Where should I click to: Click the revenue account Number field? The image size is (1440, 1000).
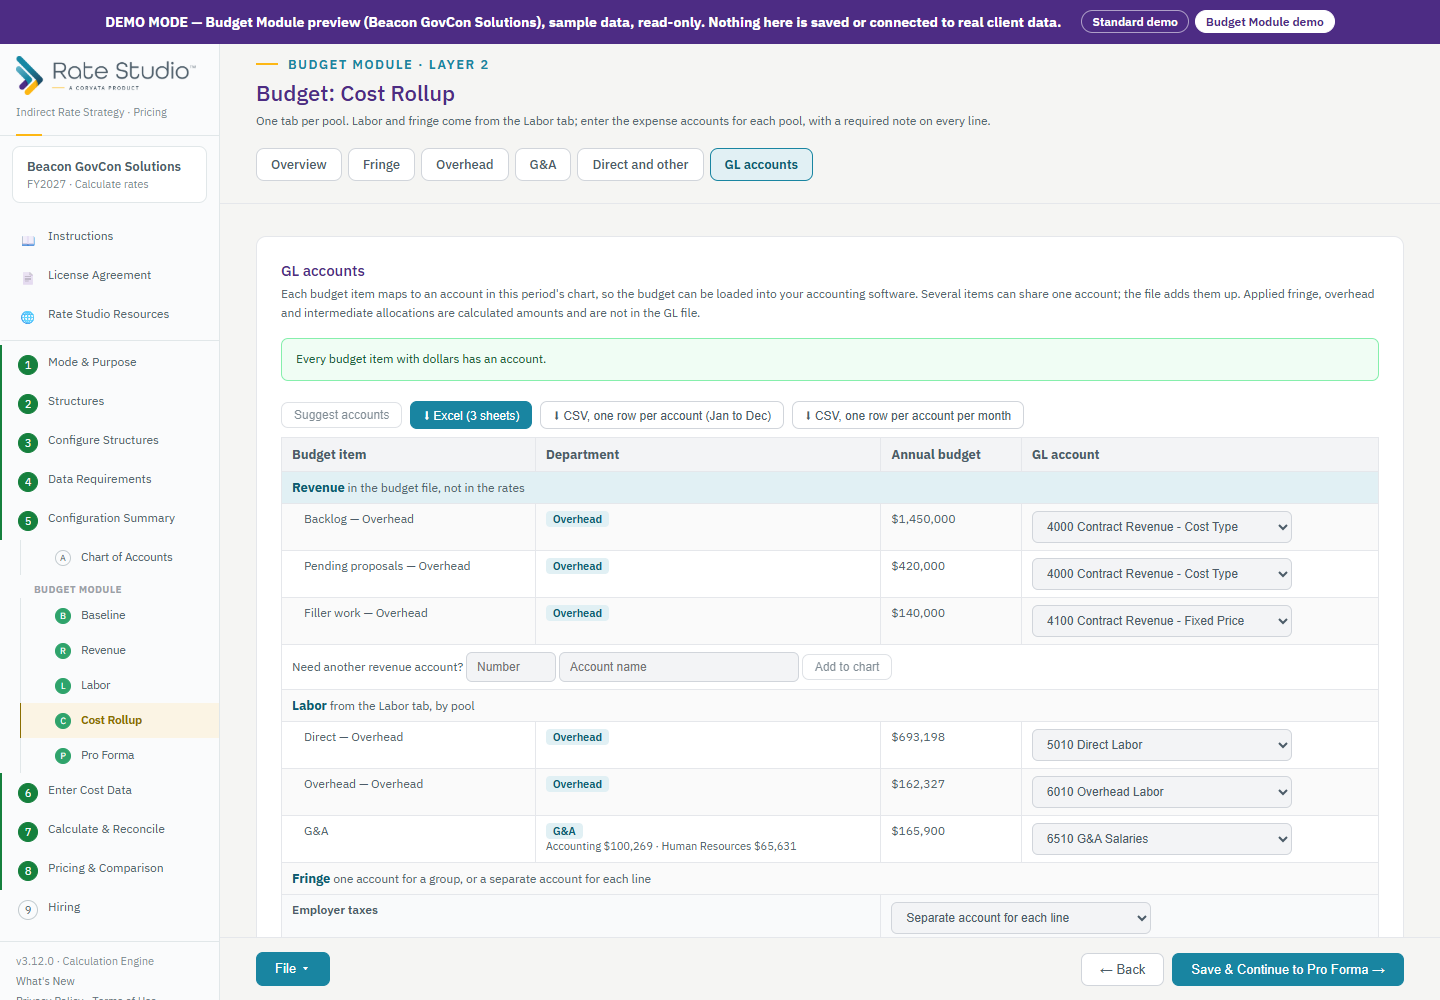click(x=511, y=667)
